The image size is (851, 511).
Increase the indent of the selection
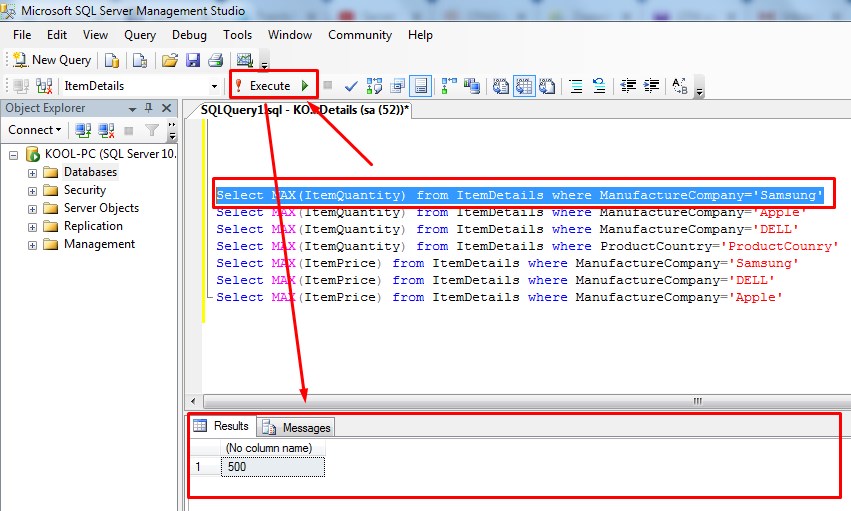(651, 86)
